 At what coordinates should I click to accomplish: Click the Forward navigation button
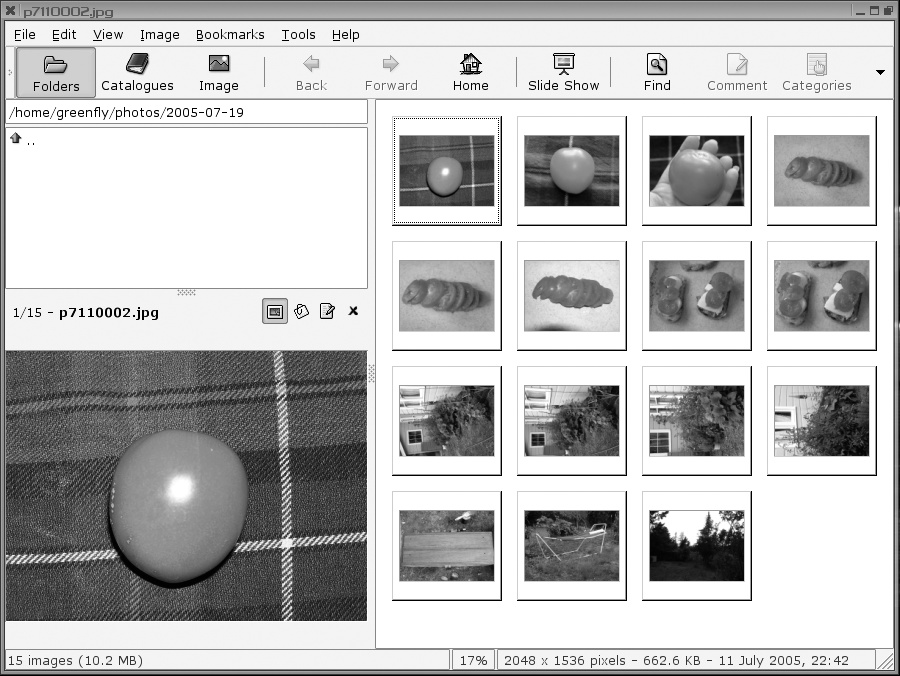(391, 71)
